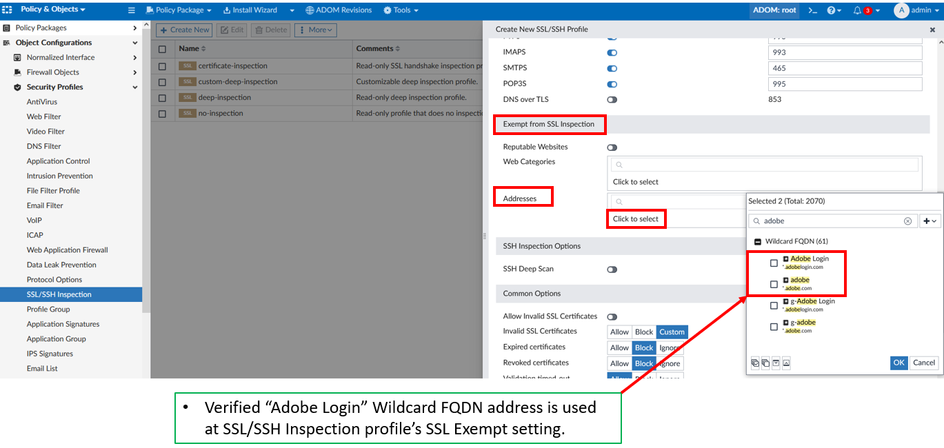Open the More actions dropdown

tap(315, 30)
